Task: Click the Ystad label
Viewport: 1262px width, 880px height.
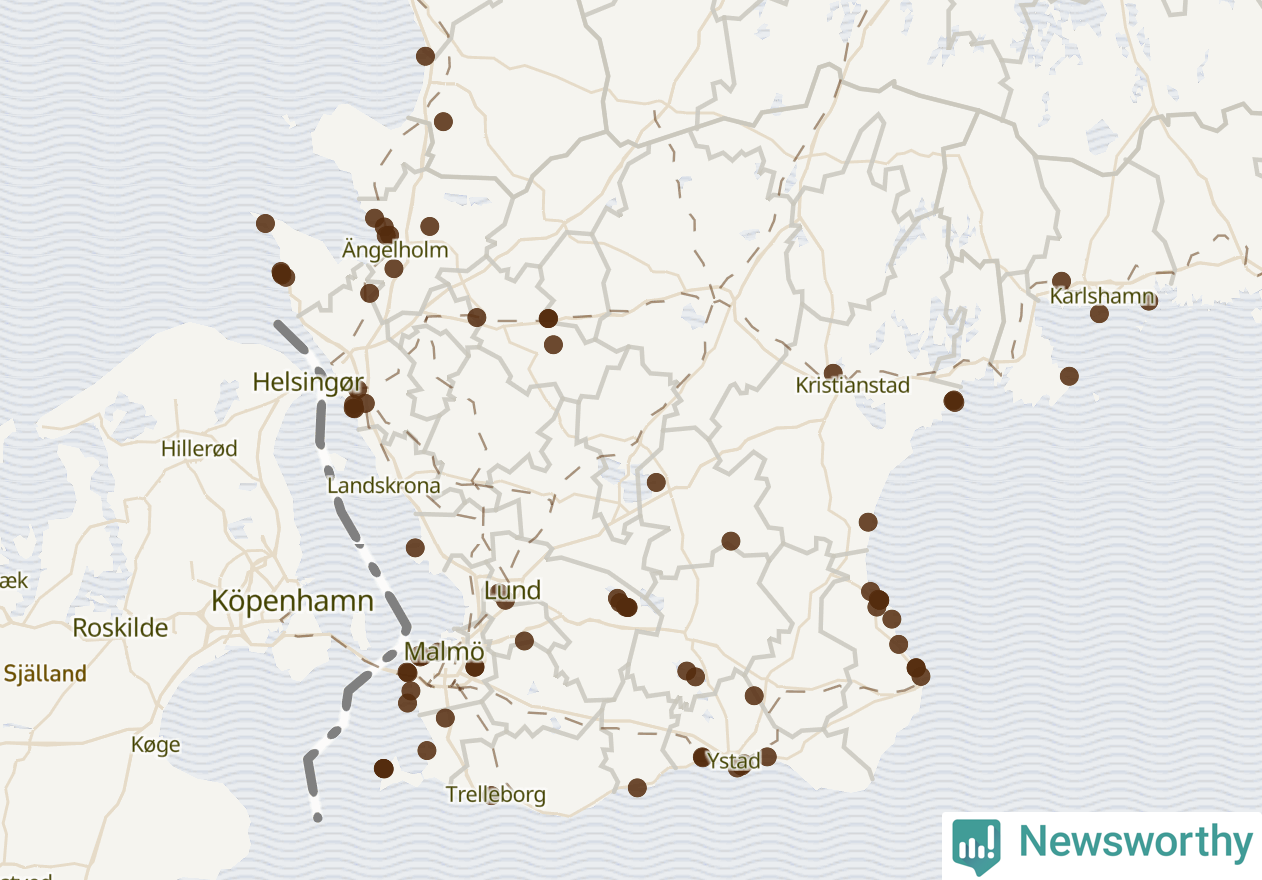Action: 734,760
